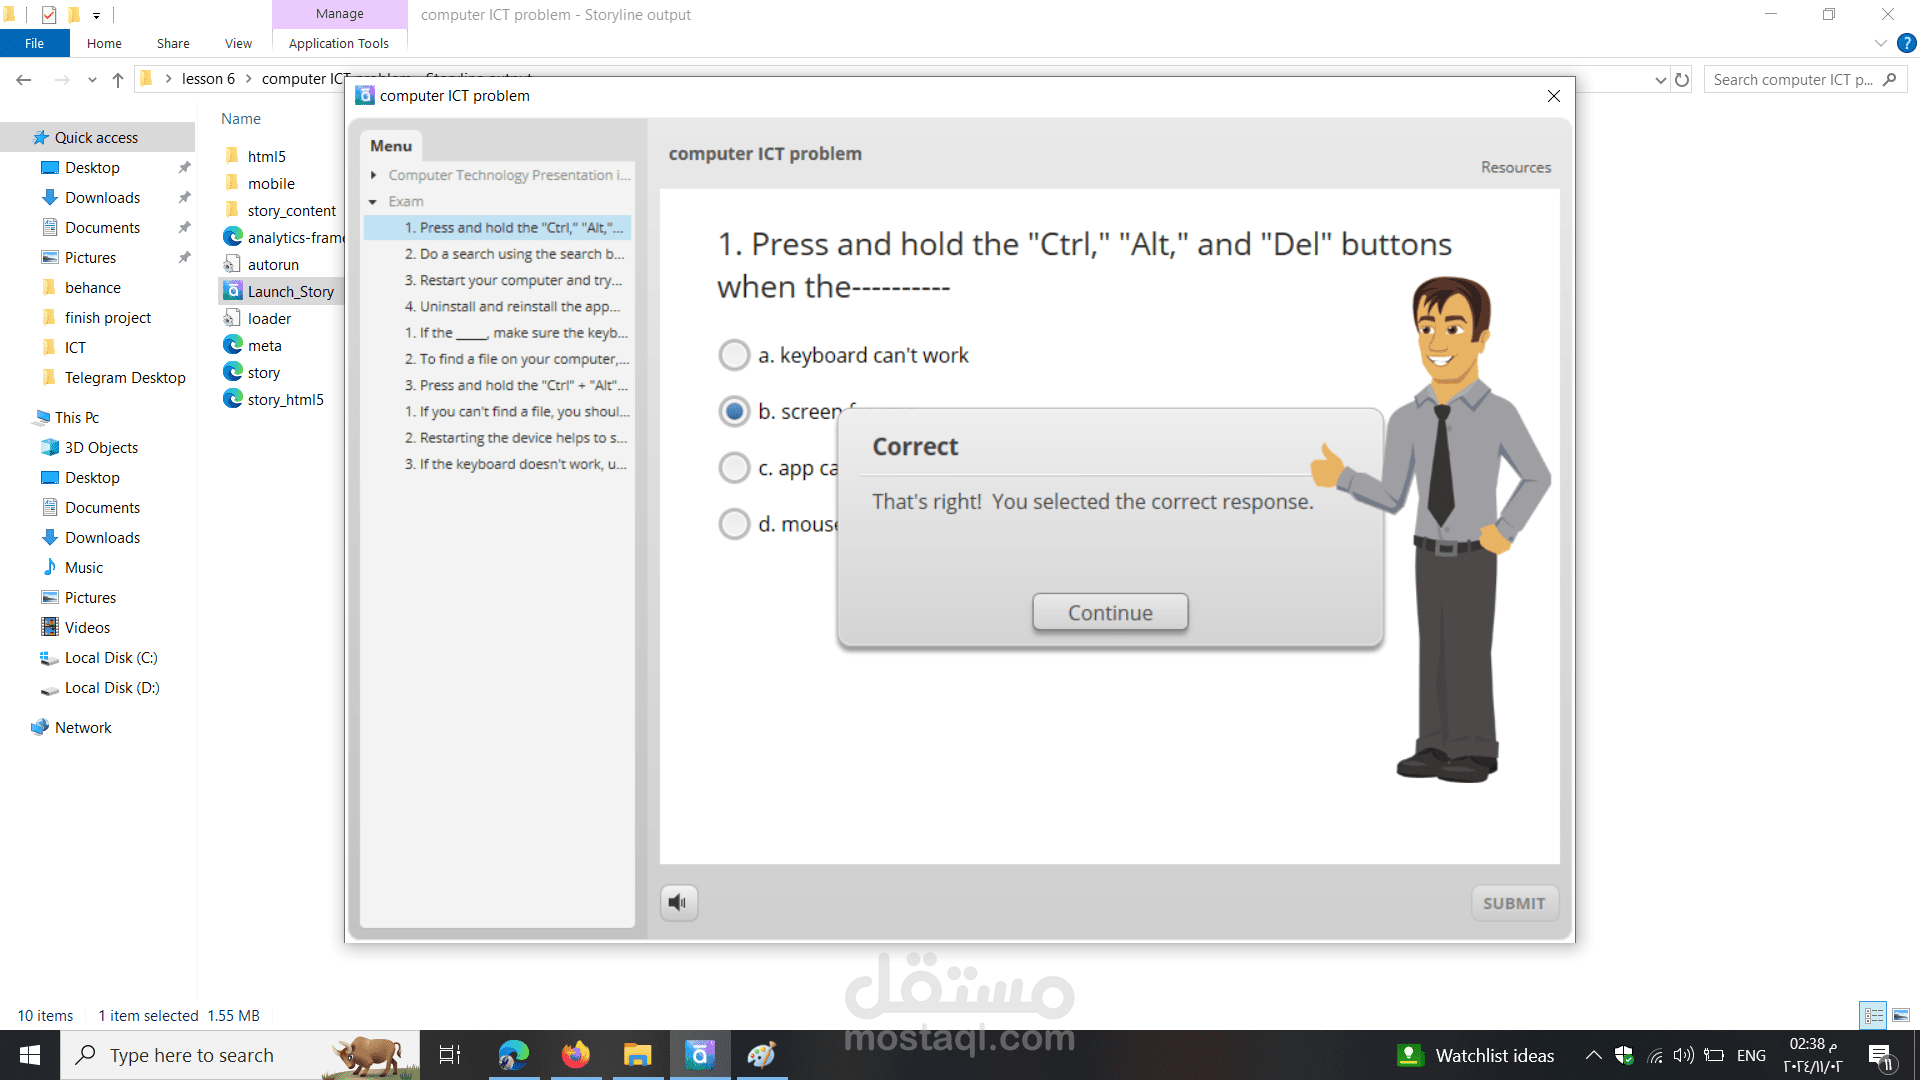Open the Paint icon in the taskbar
The height and width of the screenshot is (1080, 1920).
761,1055
